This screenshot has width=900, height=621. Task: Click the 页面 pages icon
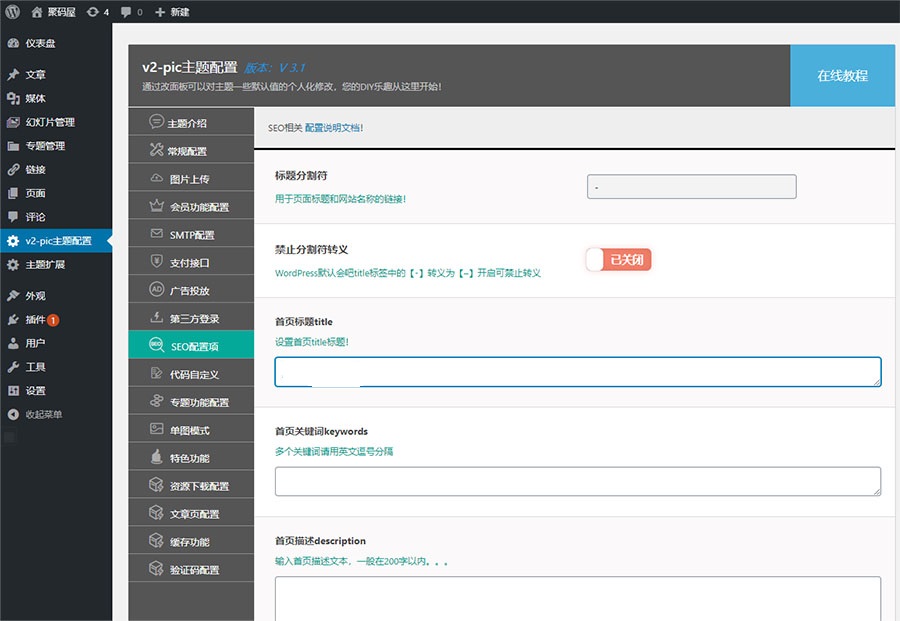click(x=13, y=193)
